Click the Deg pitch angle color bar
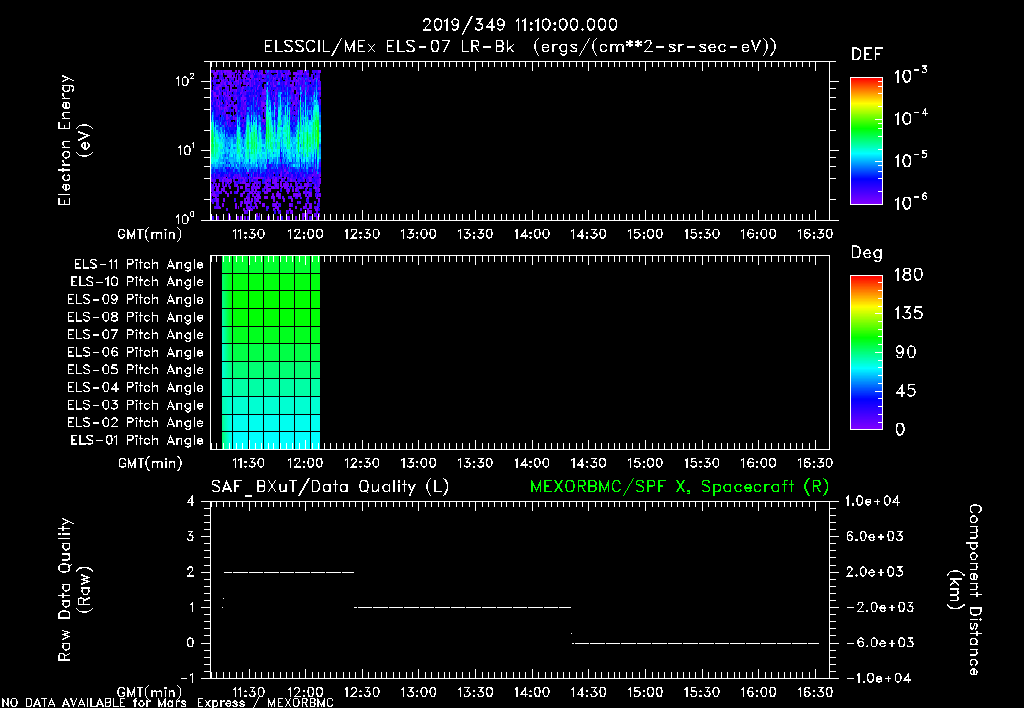Image resolution: width=1024 pixels, height=708 pixels. click(866, 353)
